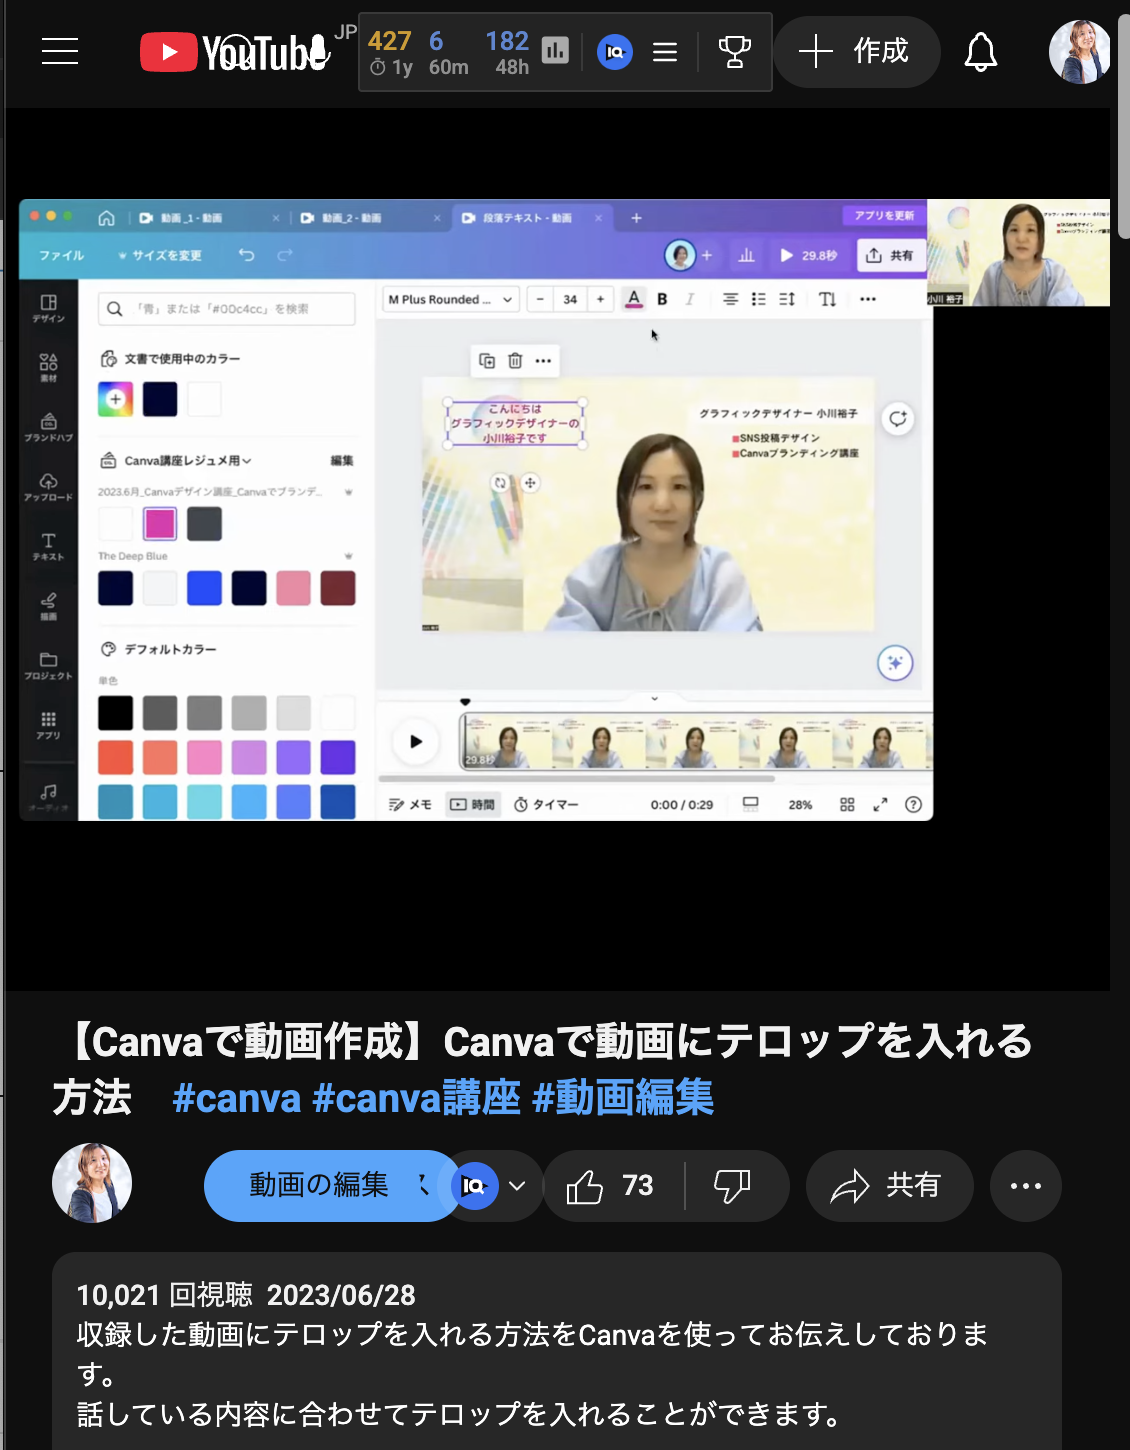
Task: In the video, add new color with rainbow plus swatch
Action: point(115,399)
